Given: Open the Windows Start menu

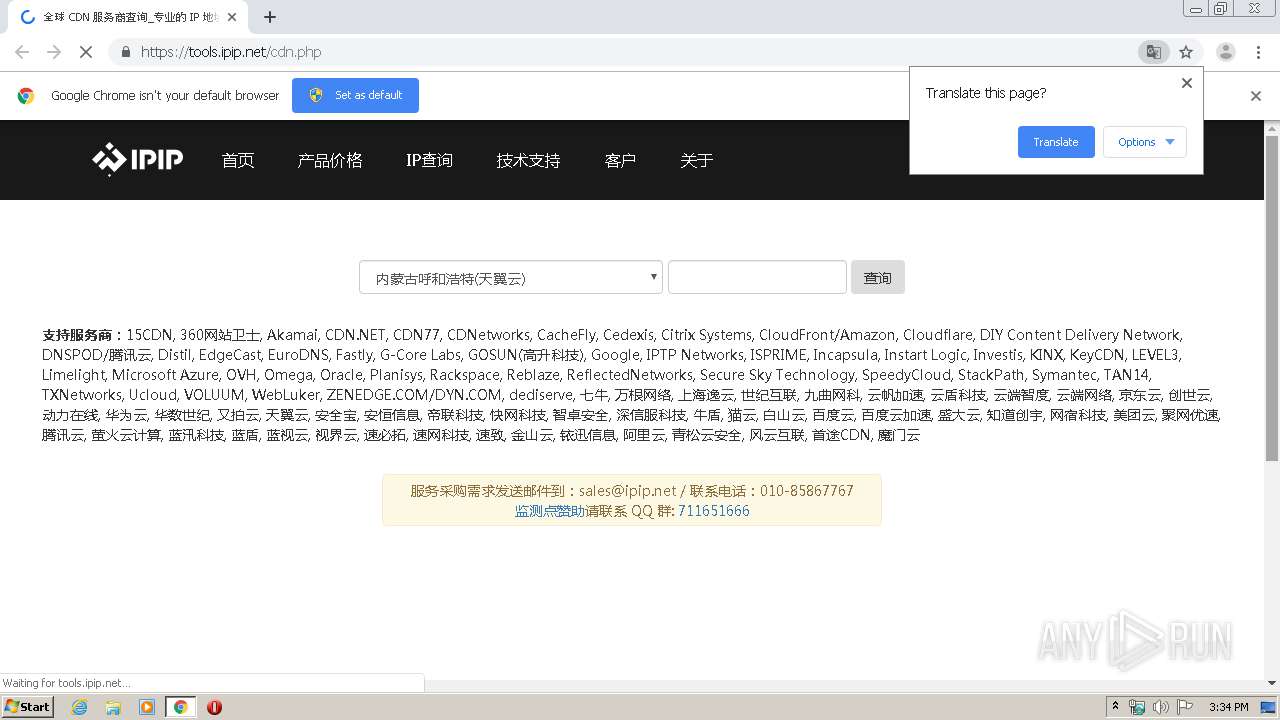Looking at the screenshot, I should [x=28, y=707].
